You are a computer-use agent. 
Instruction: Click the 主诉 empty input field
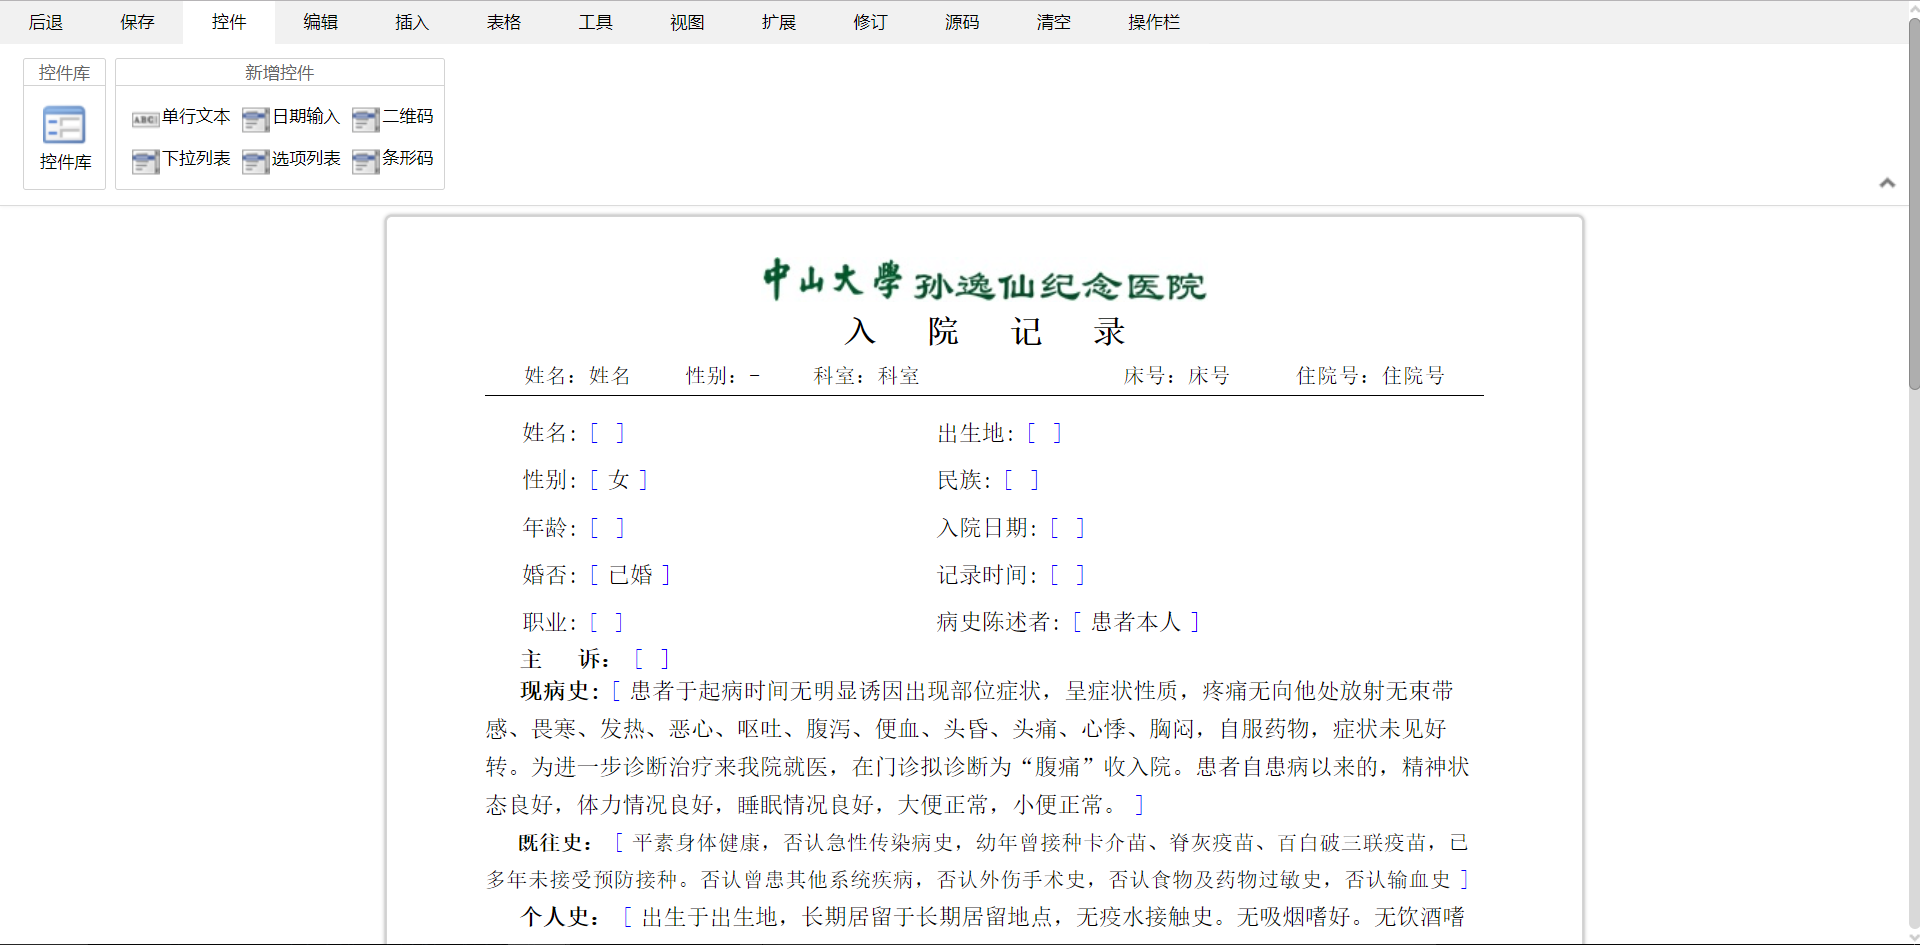pos(651,659)
